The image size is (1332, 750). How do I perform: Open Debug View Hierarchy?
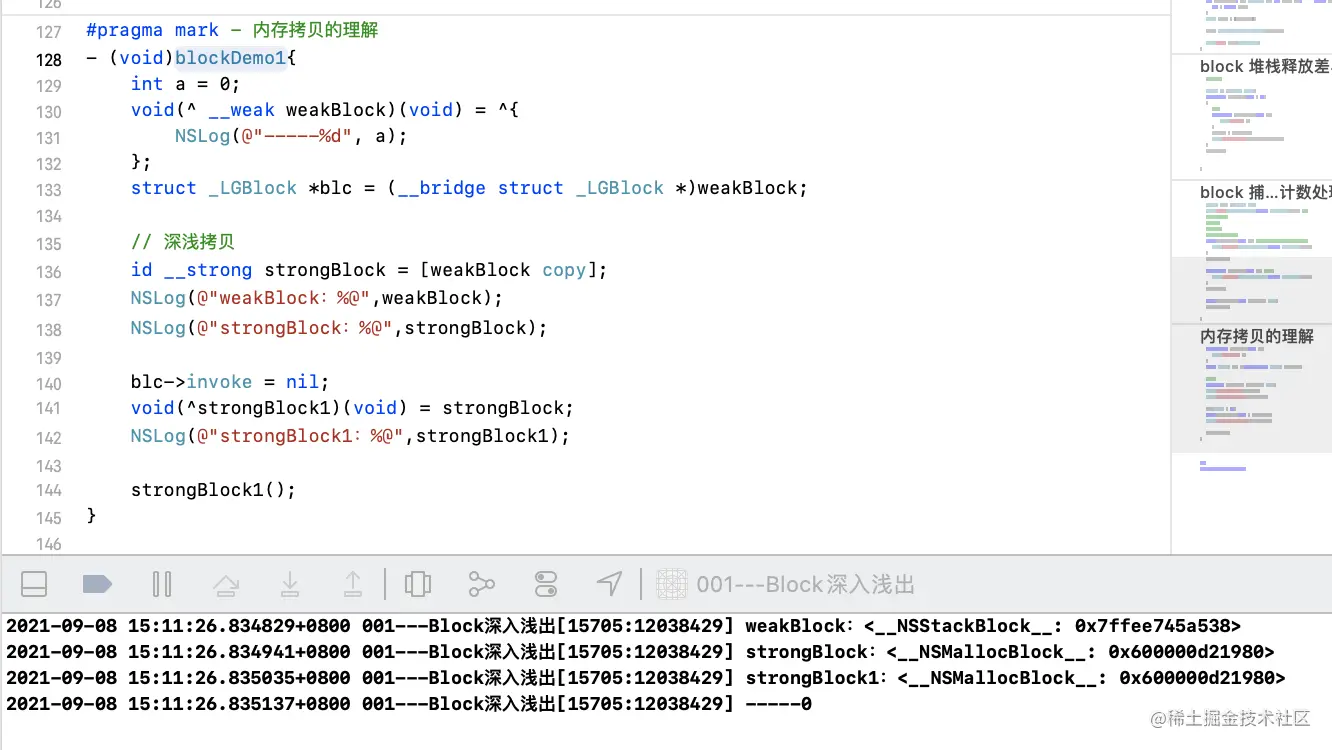coord(417,583)
